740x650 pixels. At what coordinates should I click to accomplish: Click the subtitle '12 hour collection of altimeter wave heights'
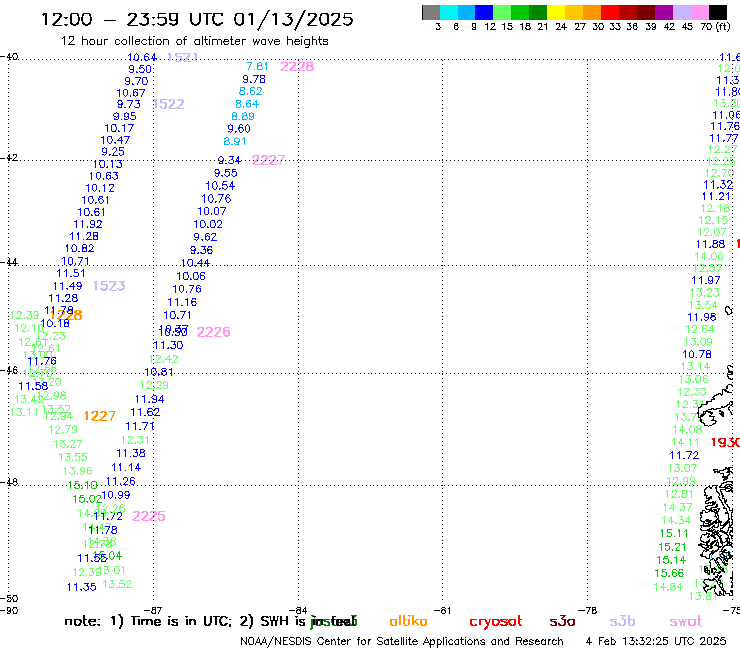tap(194, 41)
